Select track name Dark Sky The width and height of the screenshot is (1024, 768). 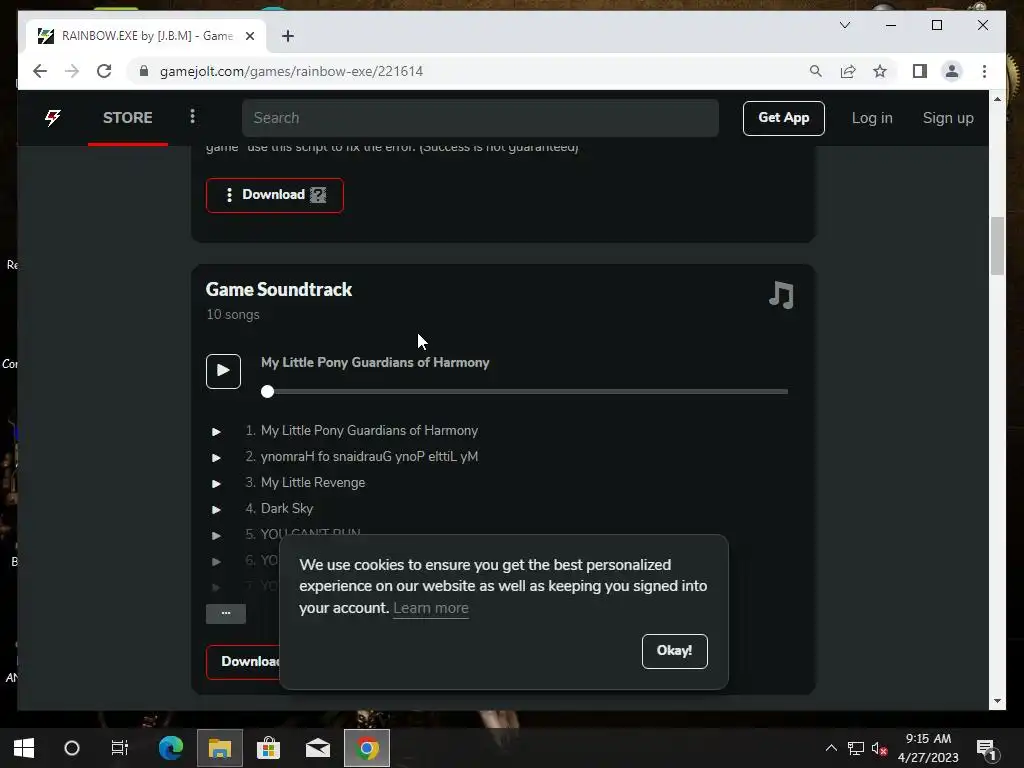pyautogui.click(x=287, y=508)
